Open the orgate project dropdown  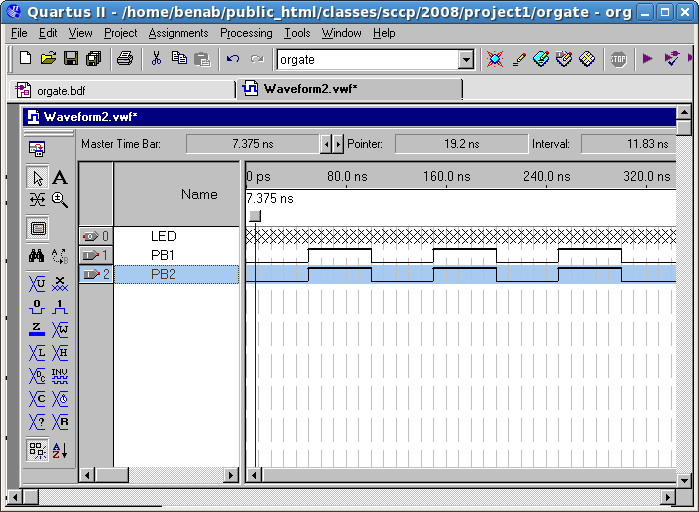(x=465, y=60)
